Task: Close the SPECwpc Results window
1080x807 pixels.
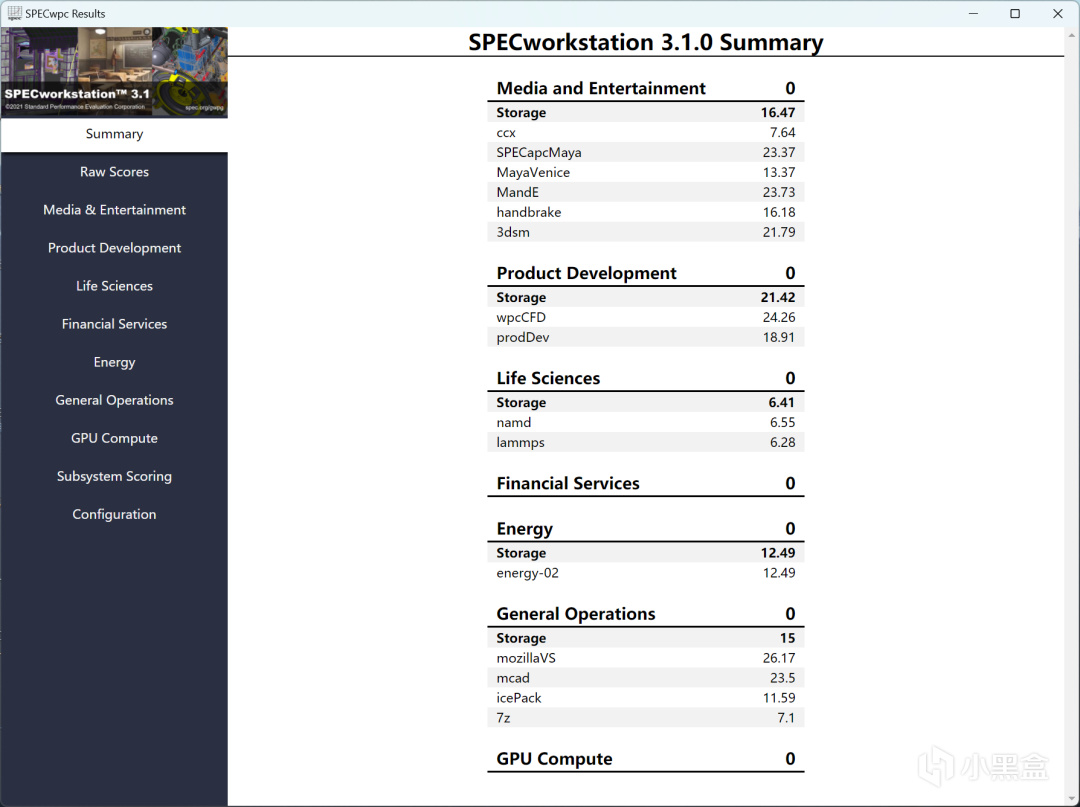Action: (1057, 13)
